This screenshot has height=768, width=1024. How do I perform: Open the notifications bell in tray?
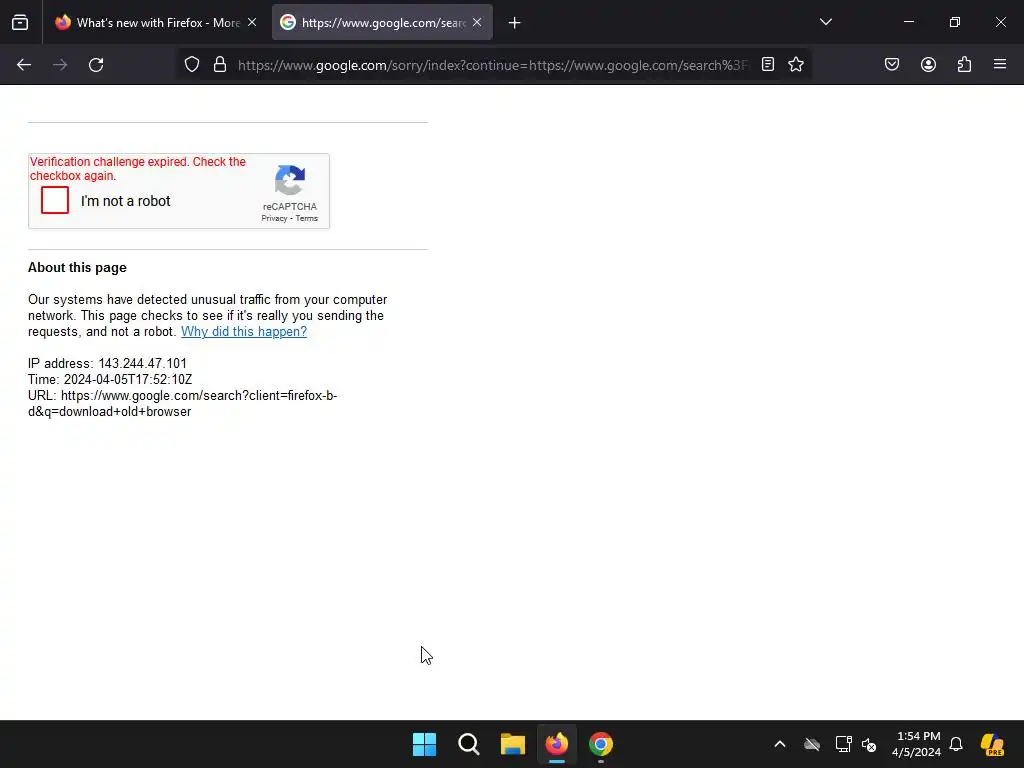956,744
